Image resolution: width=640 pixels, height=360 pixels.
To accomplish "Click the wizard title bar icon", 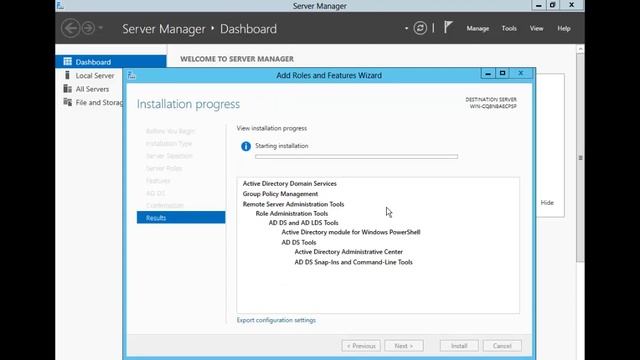I will click(x=131, y=75).
